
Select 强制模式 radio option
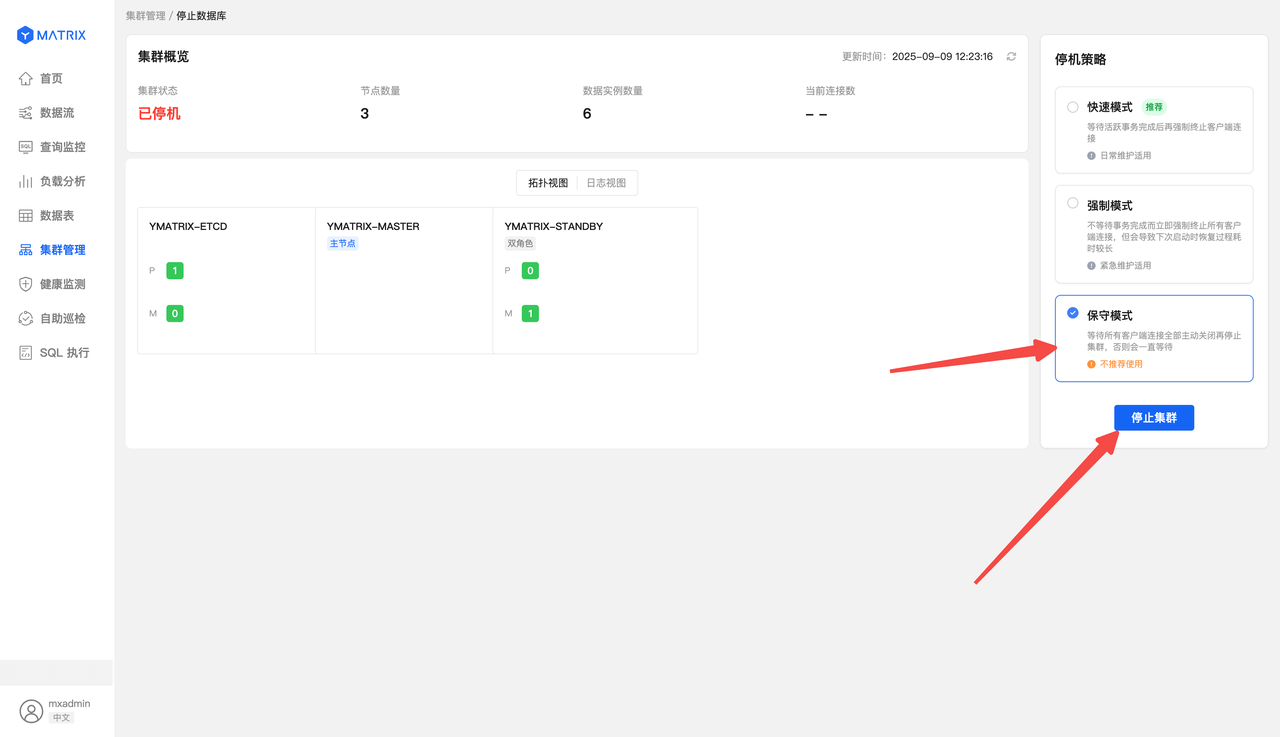pyautogui.click(x=1073, y=203)
